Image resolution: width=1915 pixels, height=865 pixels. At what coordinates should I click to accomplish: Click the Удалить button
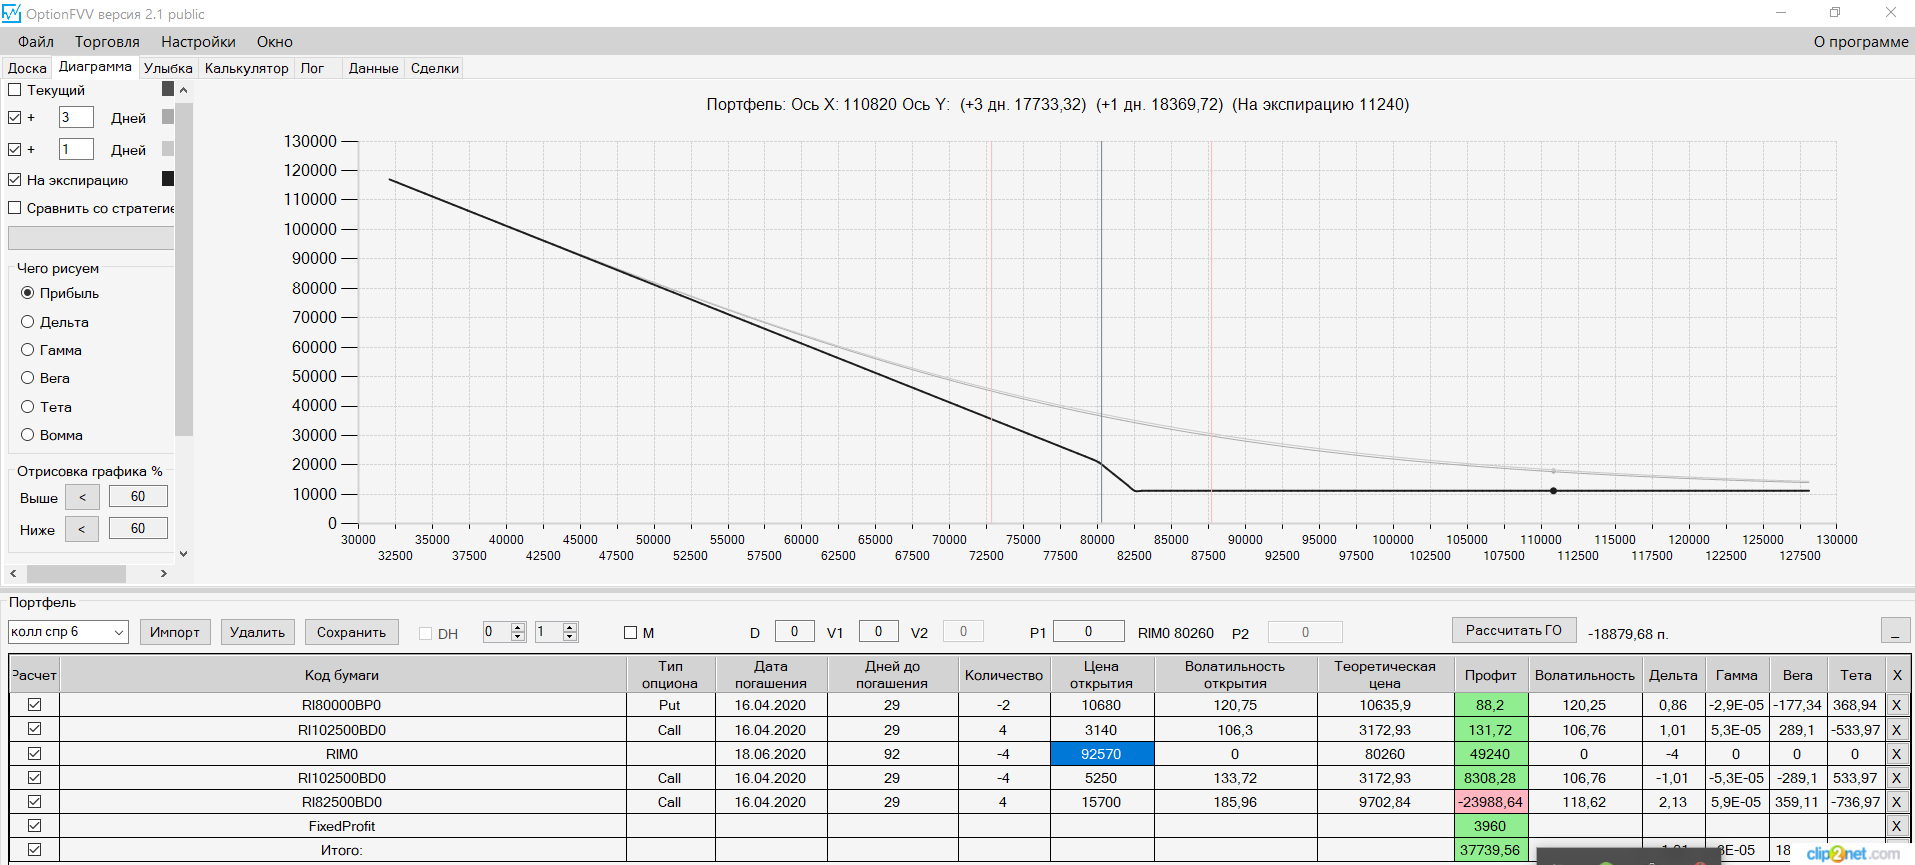click(x=257, y=632)
